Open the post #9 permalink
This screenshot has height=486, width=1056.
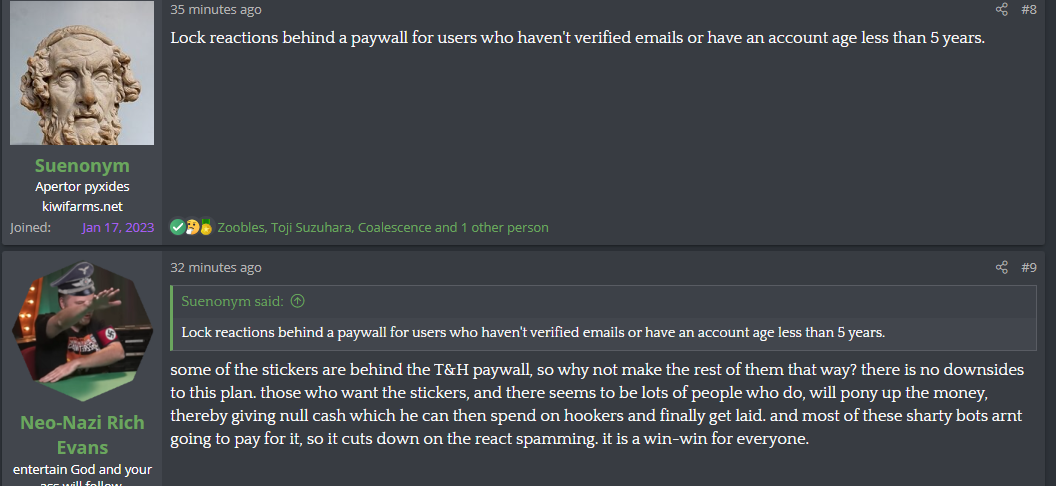click(x=1028, y=267)
